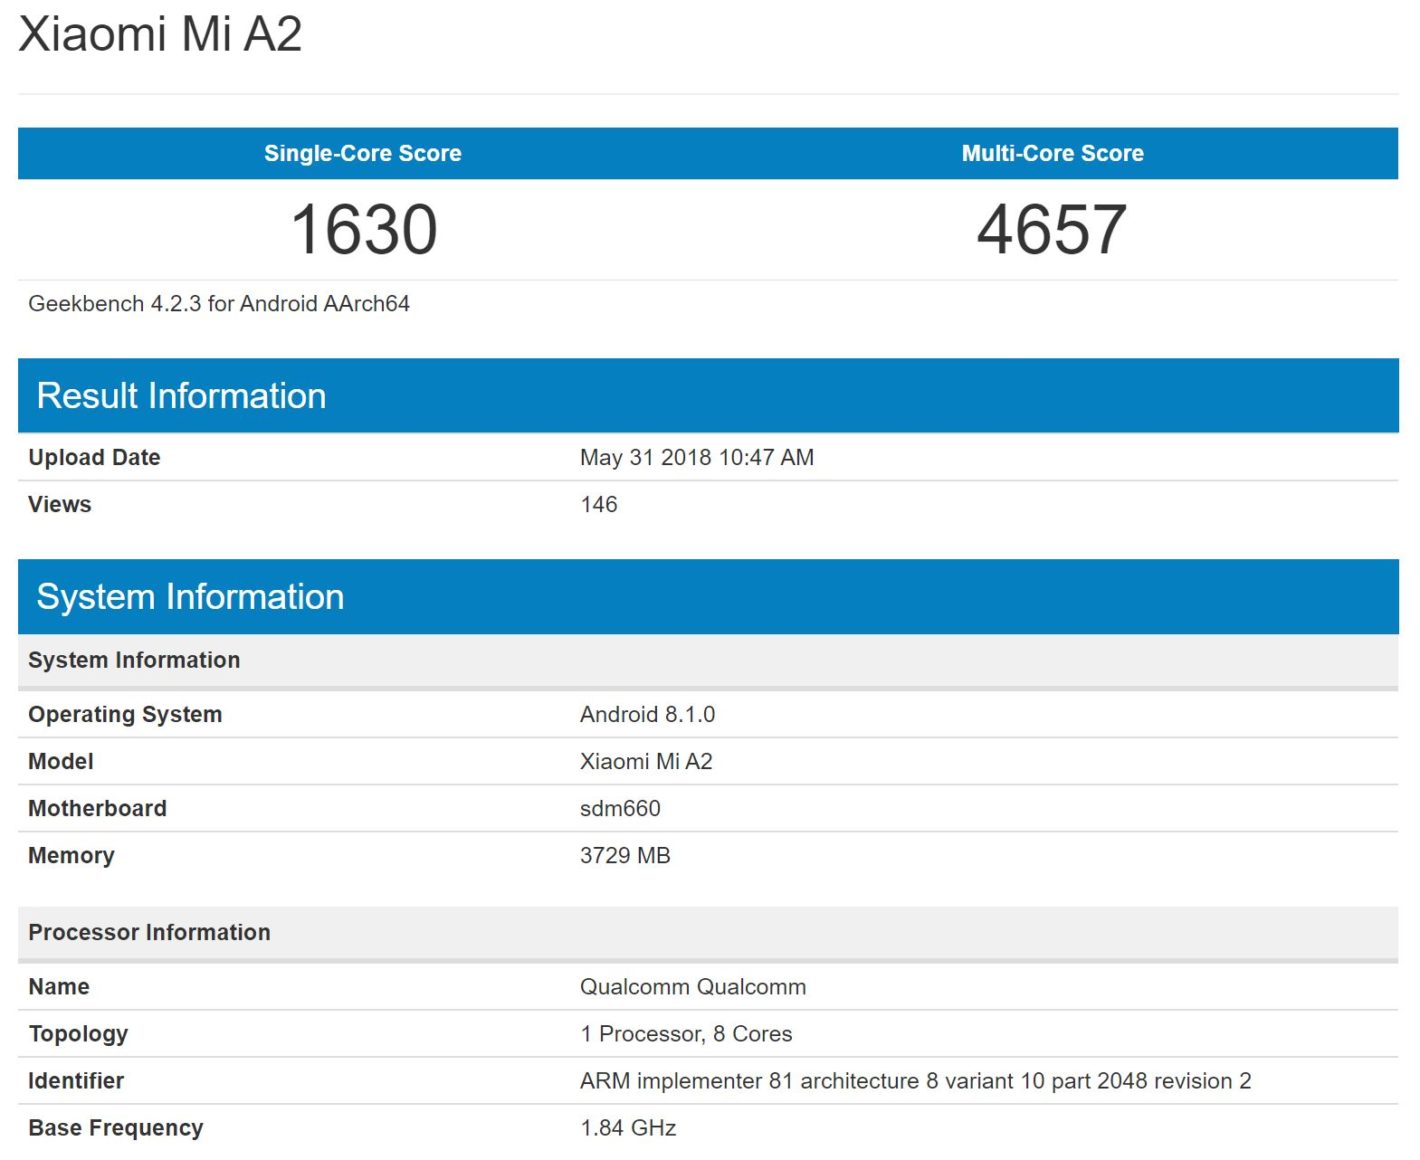Select the Multi-Core Score header
This screenshot has height=1160, width=1420.
[x=1052, y=153]
